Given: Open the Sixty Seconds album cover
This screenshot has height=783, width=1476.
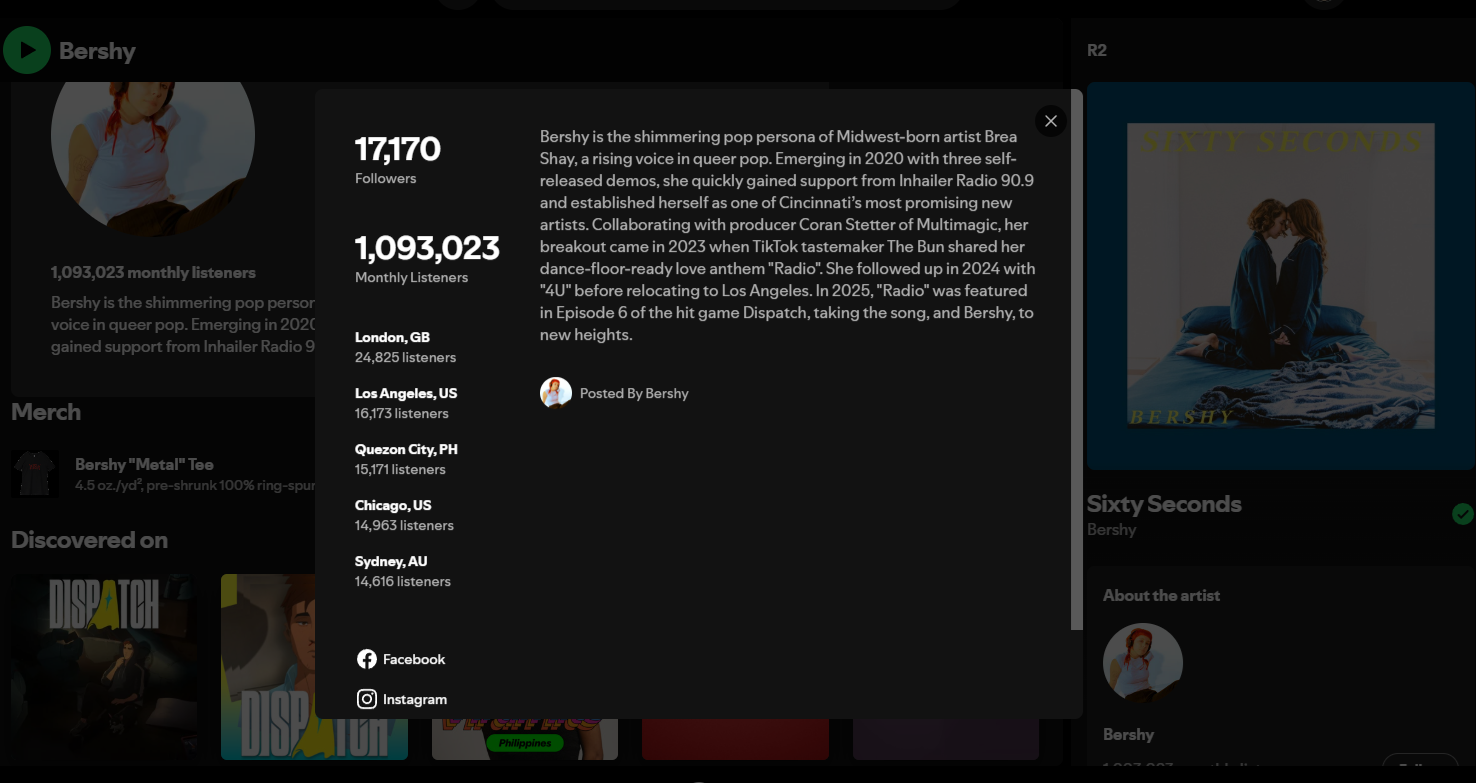Looking at the screenshot, I should click(x=1281, y=276).
